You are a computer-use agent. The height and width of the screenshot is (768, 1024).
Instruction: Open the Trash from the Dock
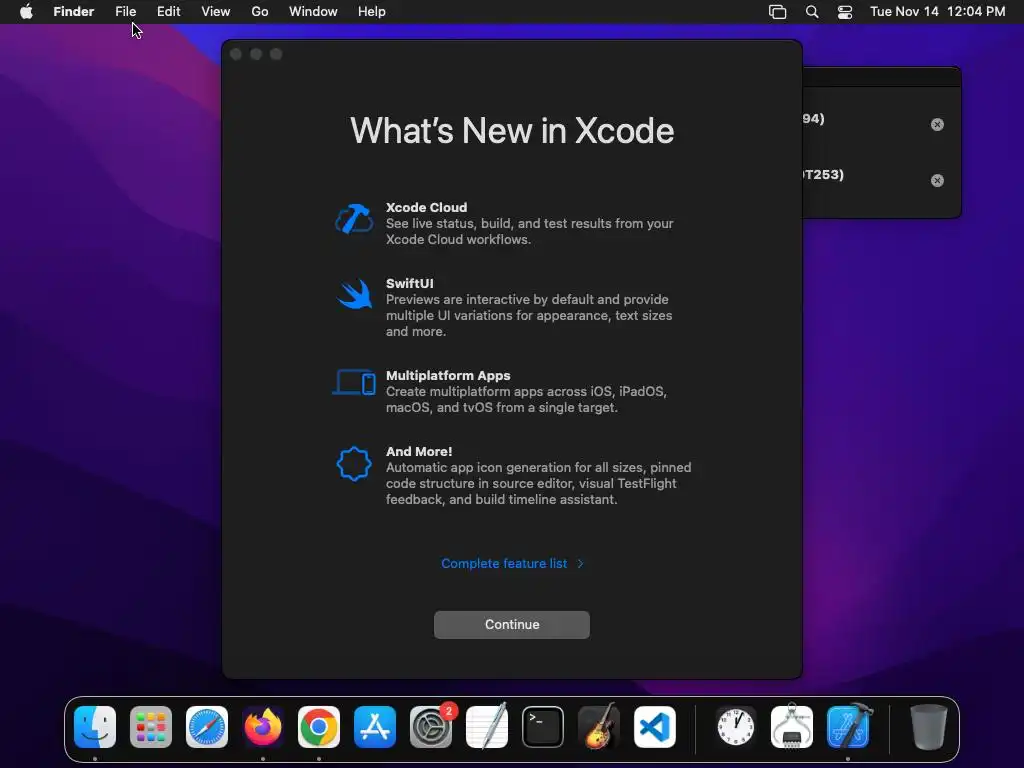coord(929,727)
